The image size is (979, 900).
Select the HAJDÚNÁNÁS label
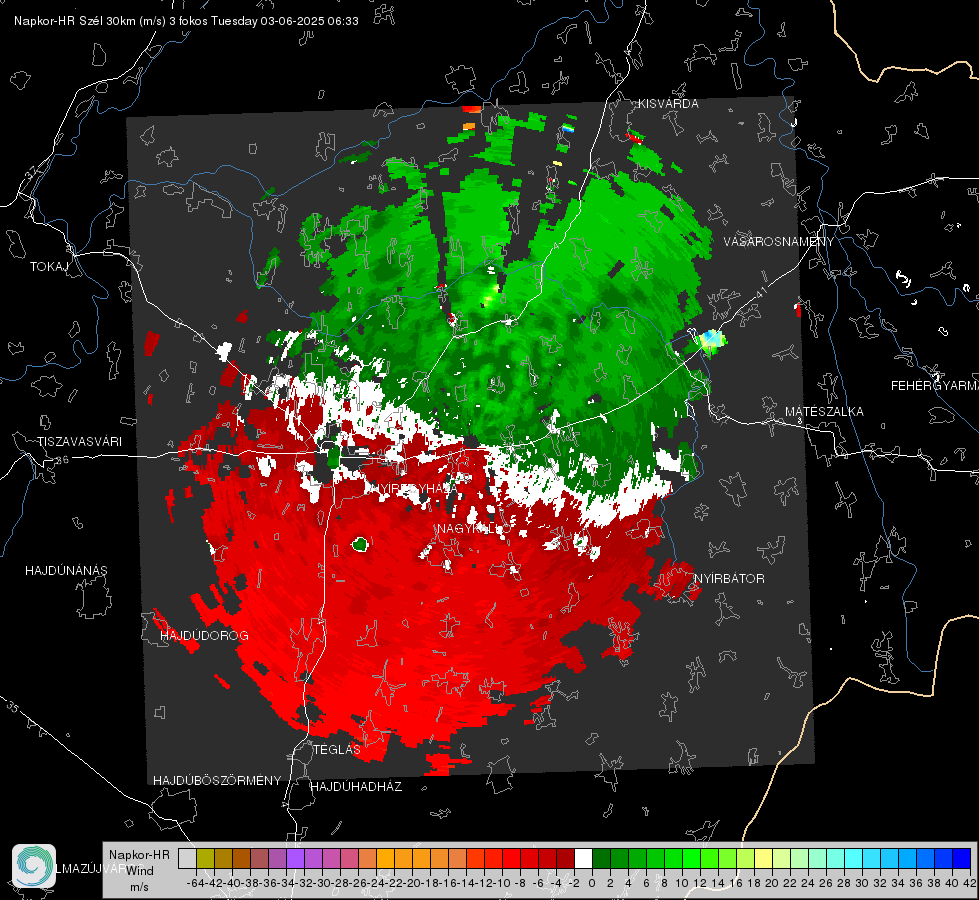pos(66,570)
